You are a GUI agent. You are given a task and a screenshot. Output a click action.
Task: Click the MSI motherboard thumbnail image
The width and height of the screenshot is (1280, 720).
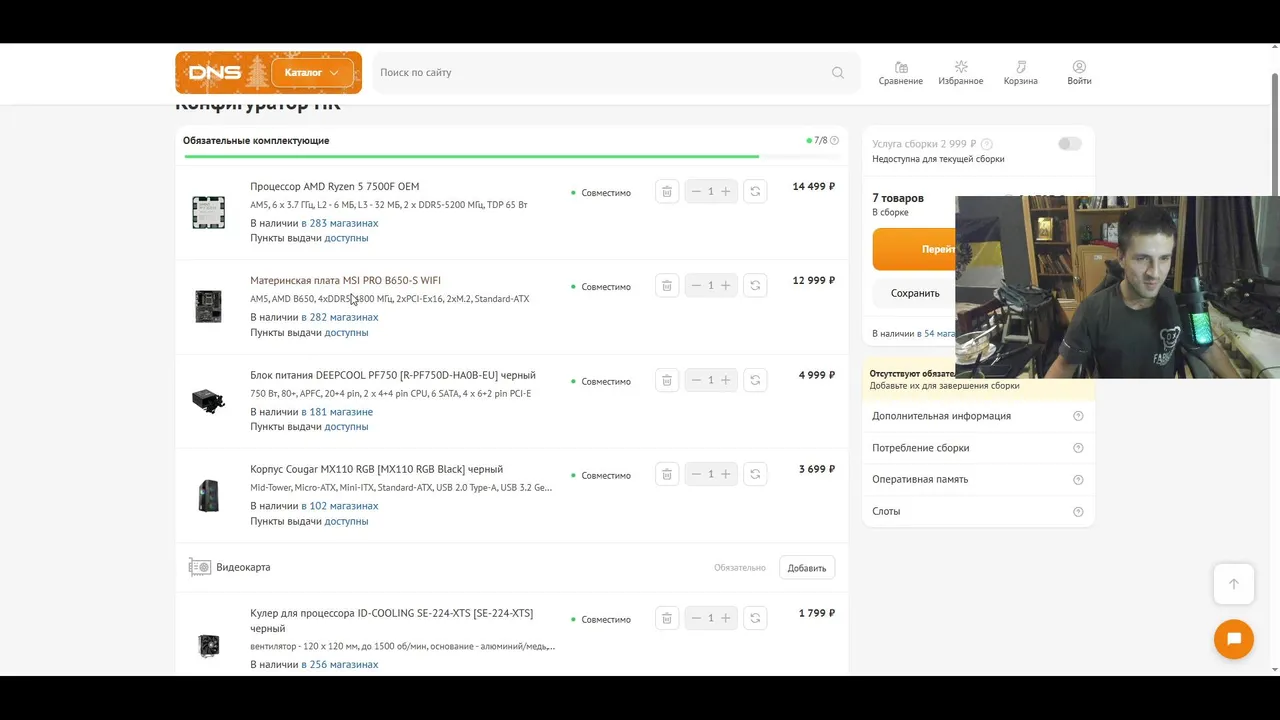208,306
